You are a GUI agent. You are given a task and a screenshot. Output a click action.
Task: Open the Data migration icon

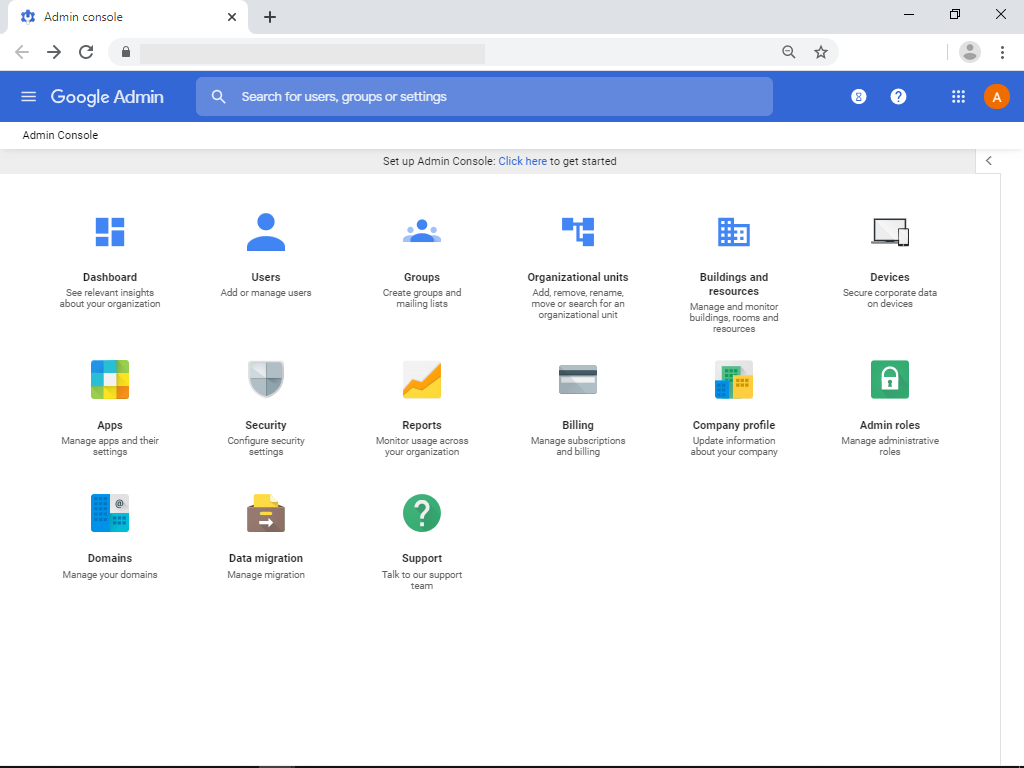(x=266, y=512)
